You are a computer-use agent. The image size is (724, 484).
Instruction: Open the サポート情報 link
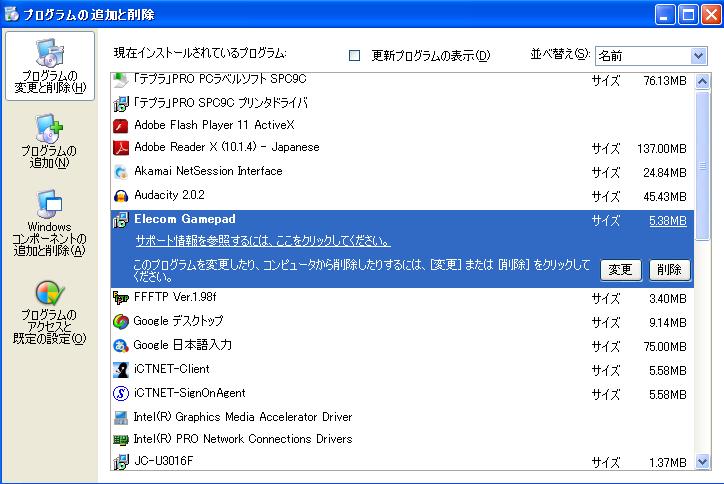click(x=263, y=241)
